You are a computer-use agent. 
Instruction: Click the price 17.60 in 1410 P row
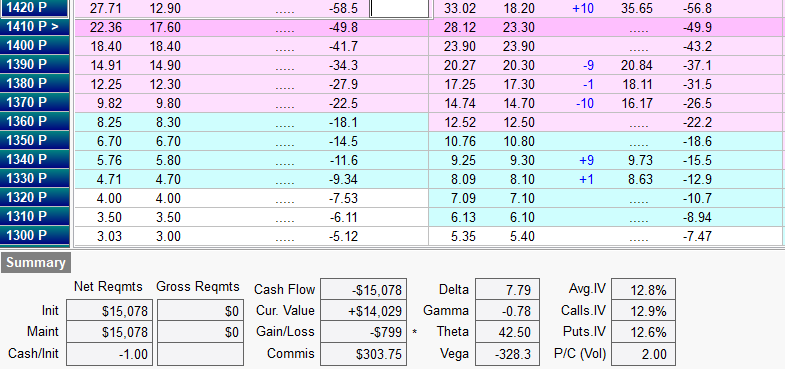pos(165,28)
